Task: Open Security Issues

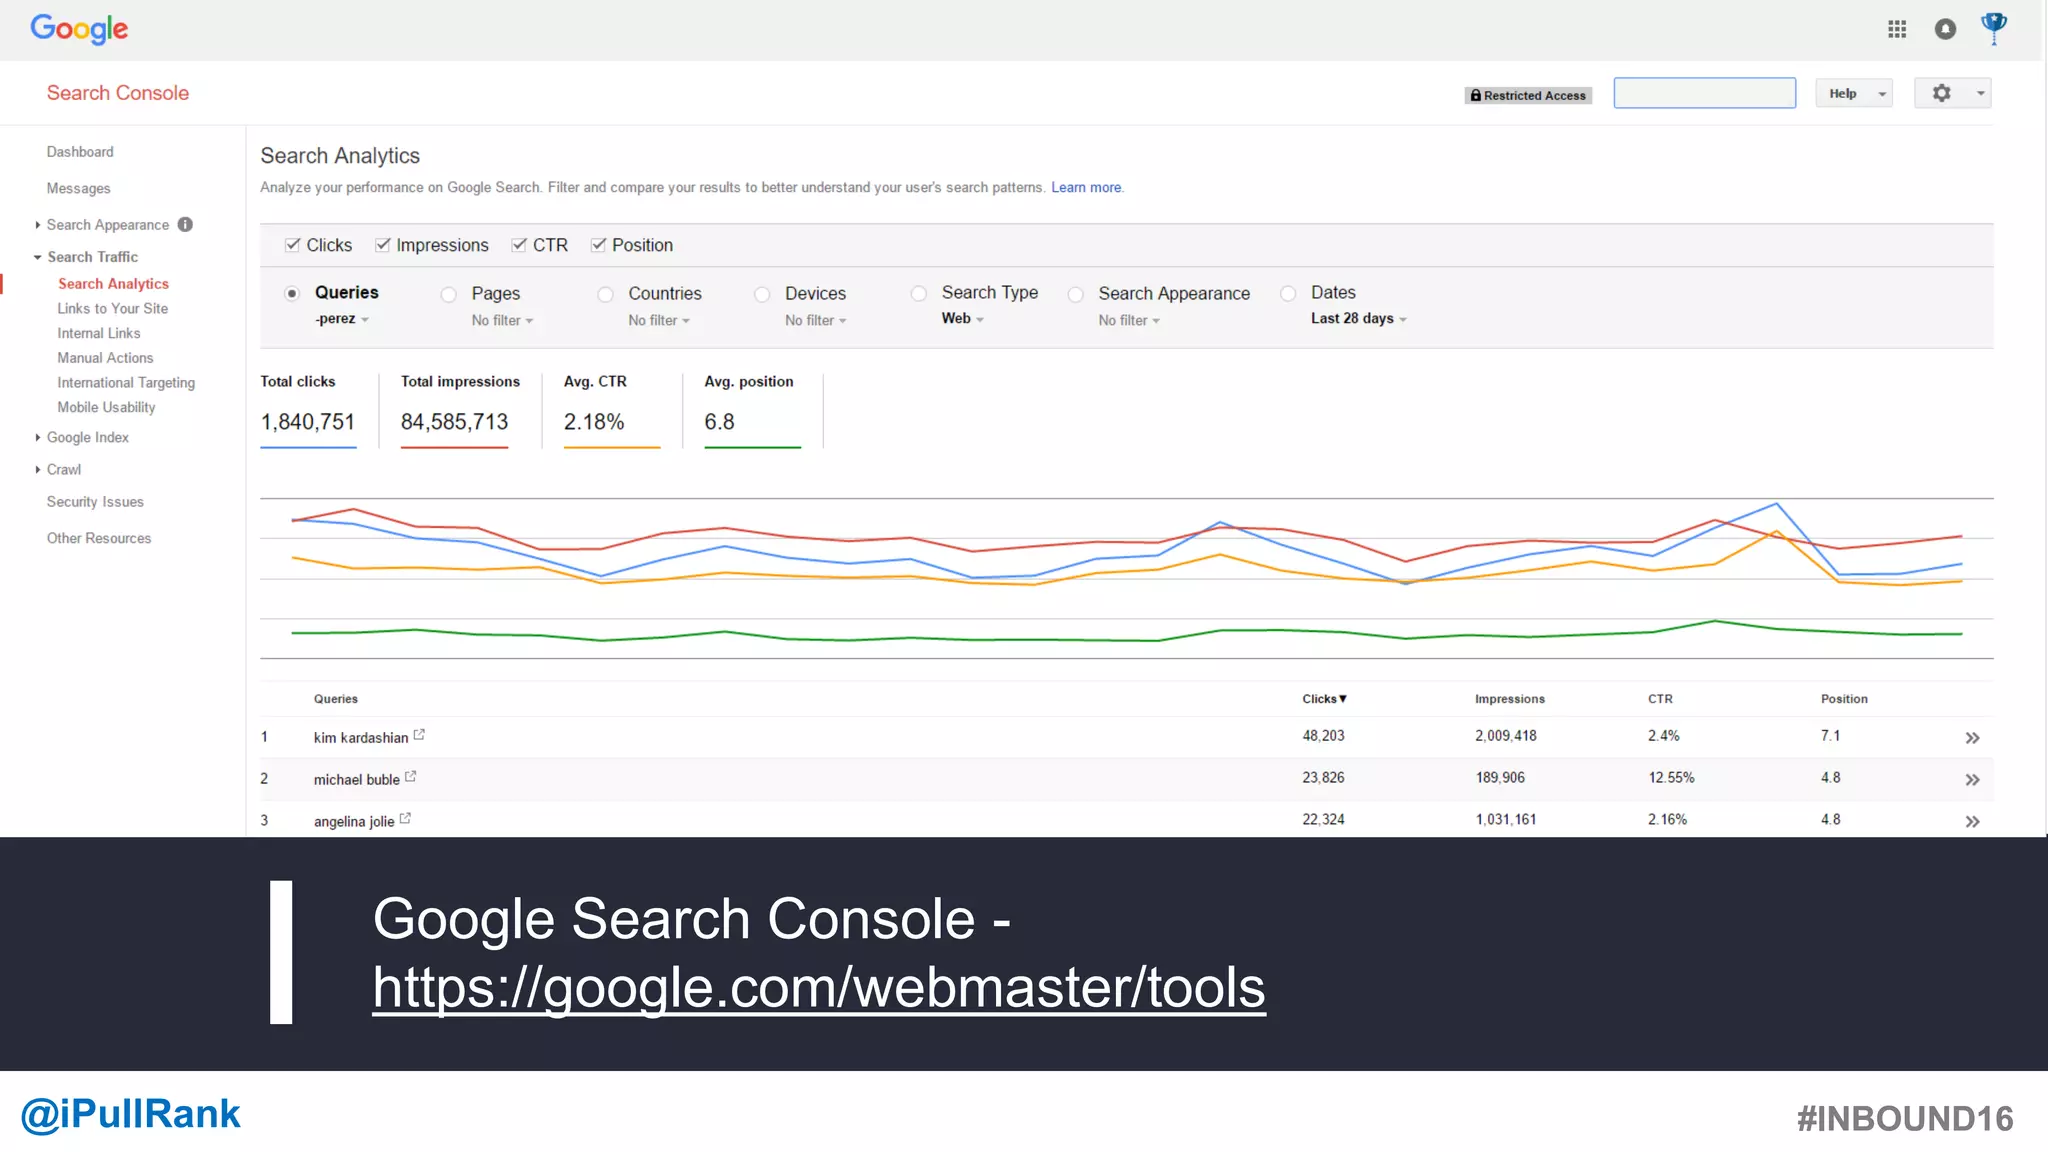Action: pos(95,502)
